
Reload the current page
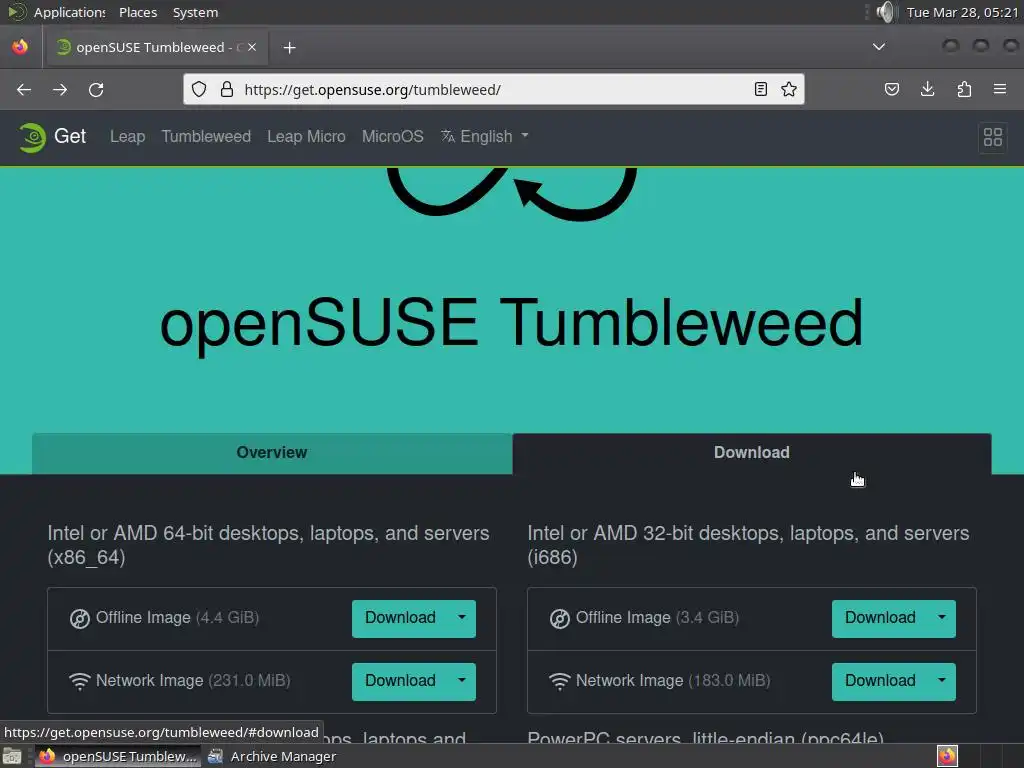pyautogui.click(x=96, y=89)
